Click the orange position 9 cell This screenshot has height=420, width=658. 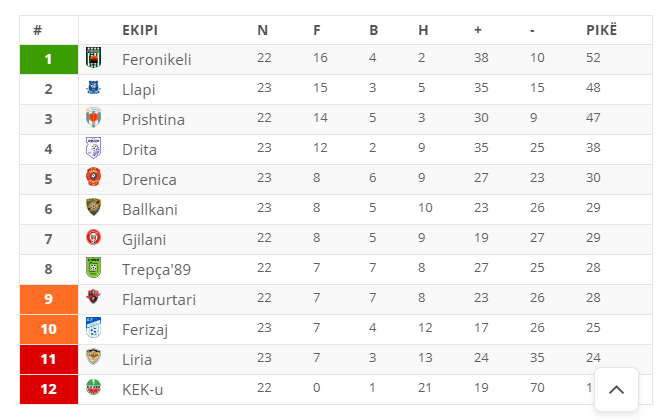(49, 299)
